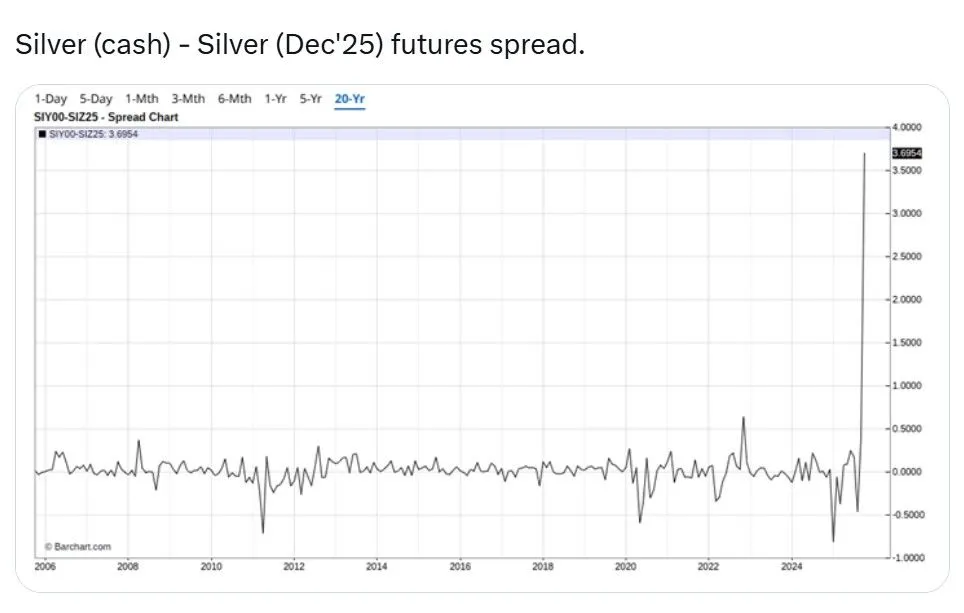Select the 1-Day time range
This screenshot has width=964, height=613.
click(51, 99)
